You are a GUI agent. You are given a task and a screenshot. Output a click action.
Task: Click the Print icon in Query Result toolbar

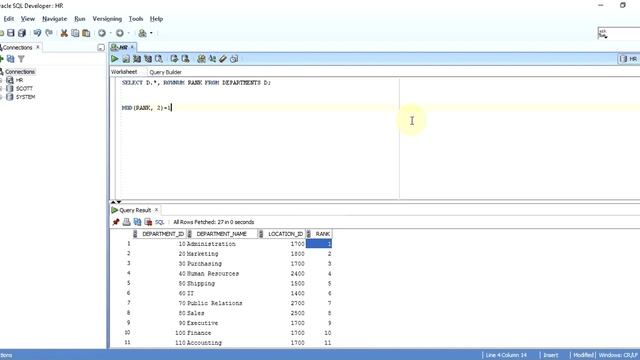click(x=127, y=222)
